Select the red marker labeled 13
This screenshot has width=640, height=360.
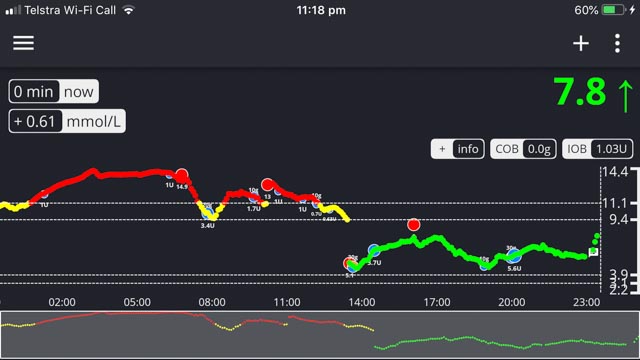[267, 185]
